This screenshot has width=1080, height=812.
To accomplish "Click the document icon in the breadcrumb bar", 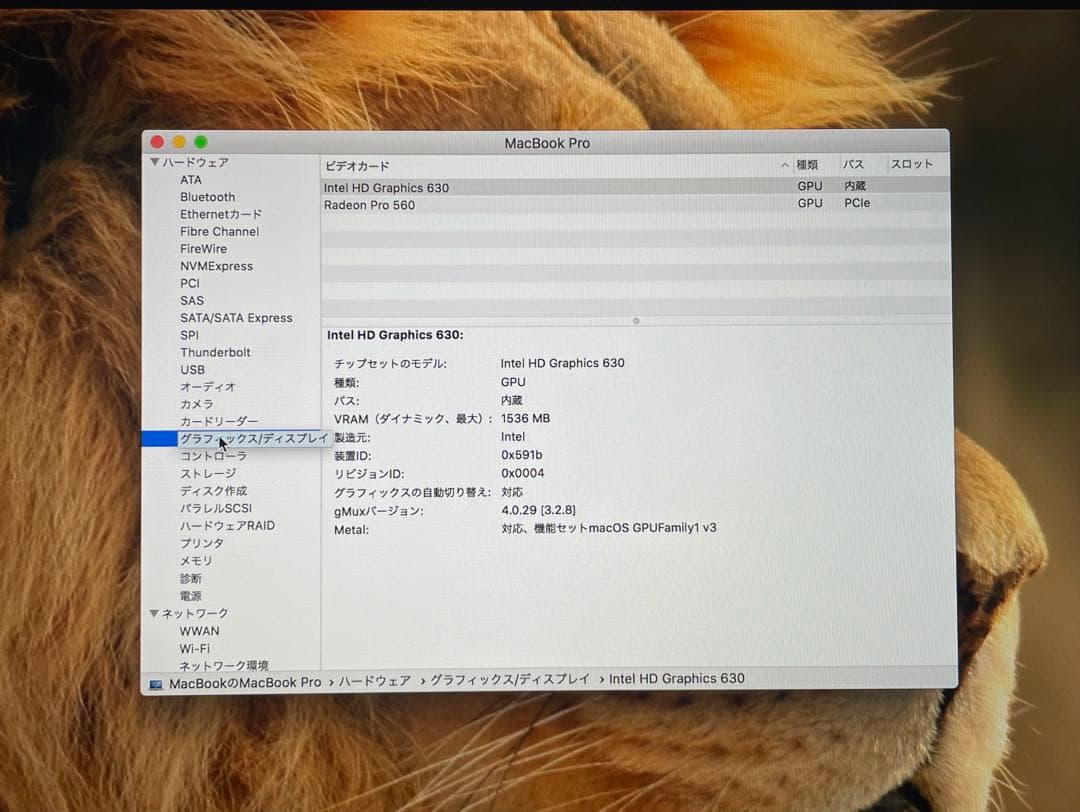I will (x=154, y=678).
